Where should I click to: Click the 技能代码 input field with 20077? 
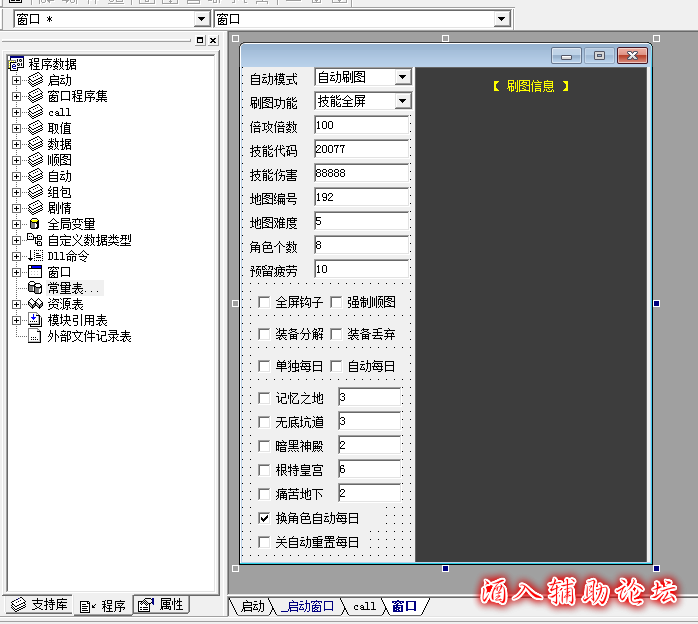point(360,149)
